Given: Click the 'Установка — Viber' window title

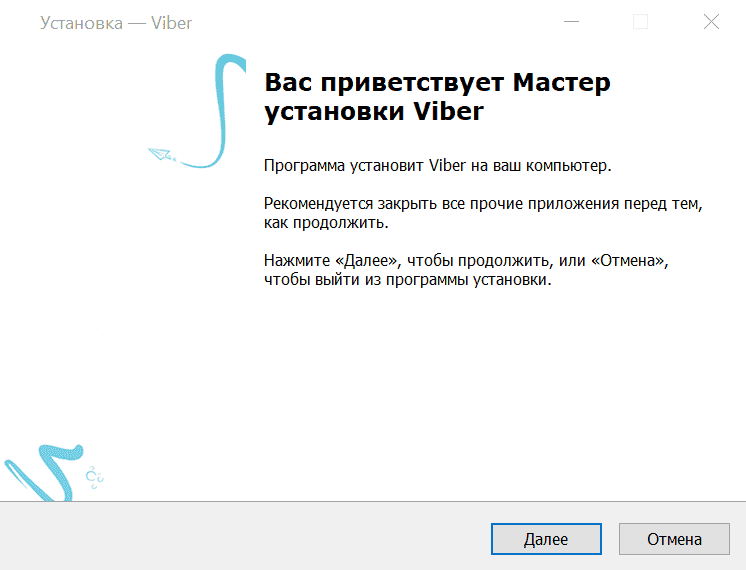Looking at the screenshot, I should (116, 23).
